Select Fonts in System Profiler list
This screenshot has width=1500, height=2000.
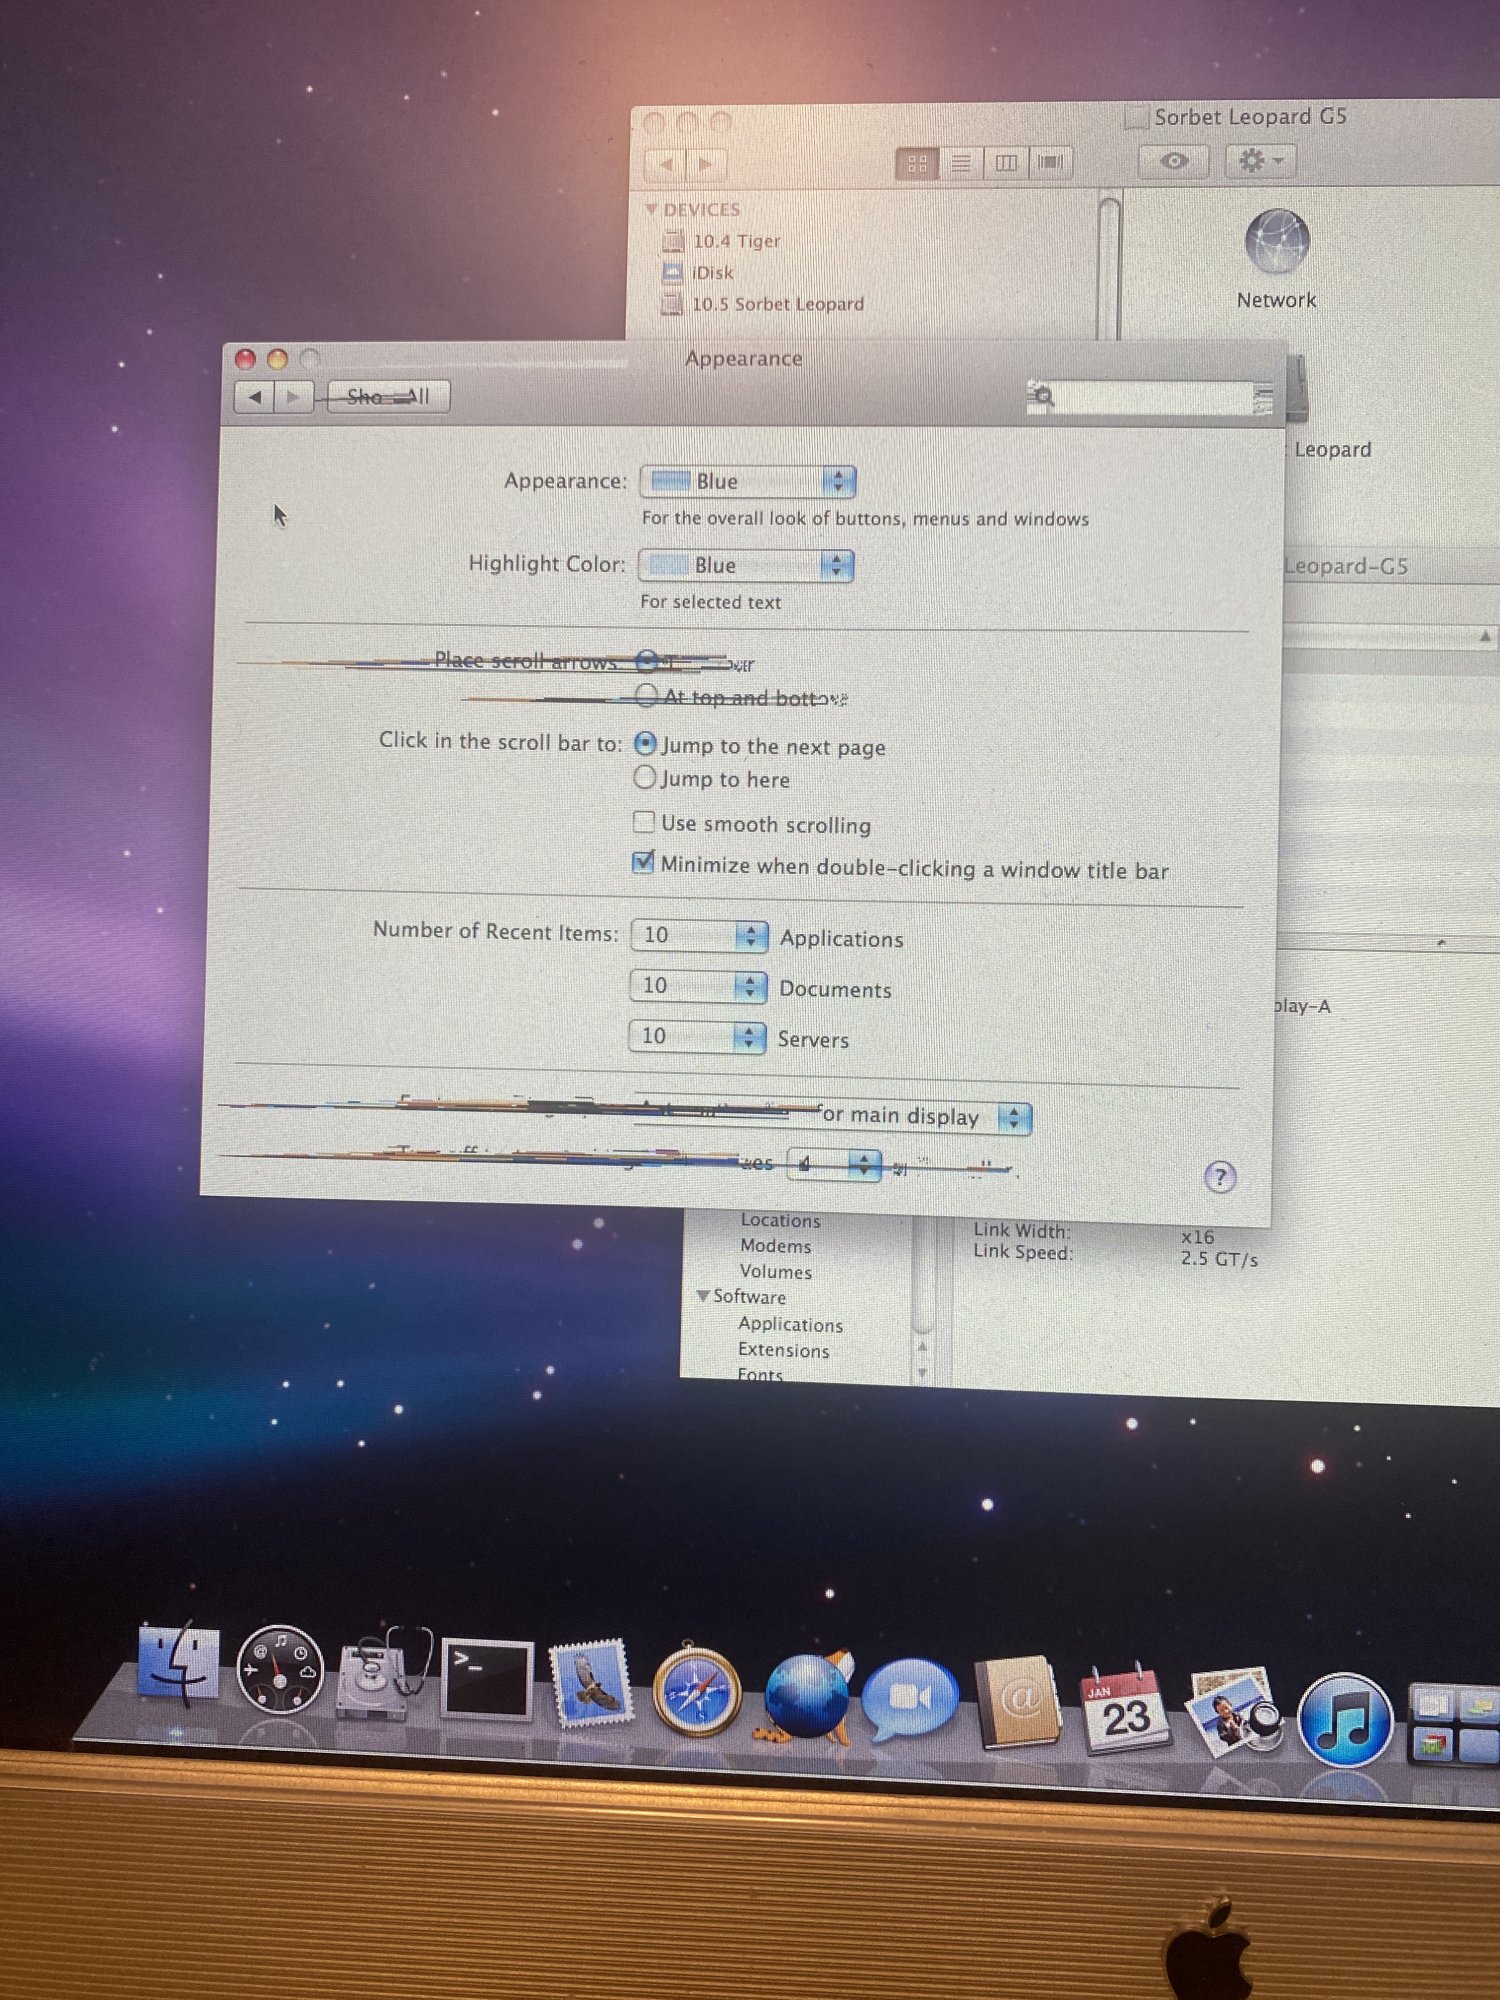(760, 1374)
